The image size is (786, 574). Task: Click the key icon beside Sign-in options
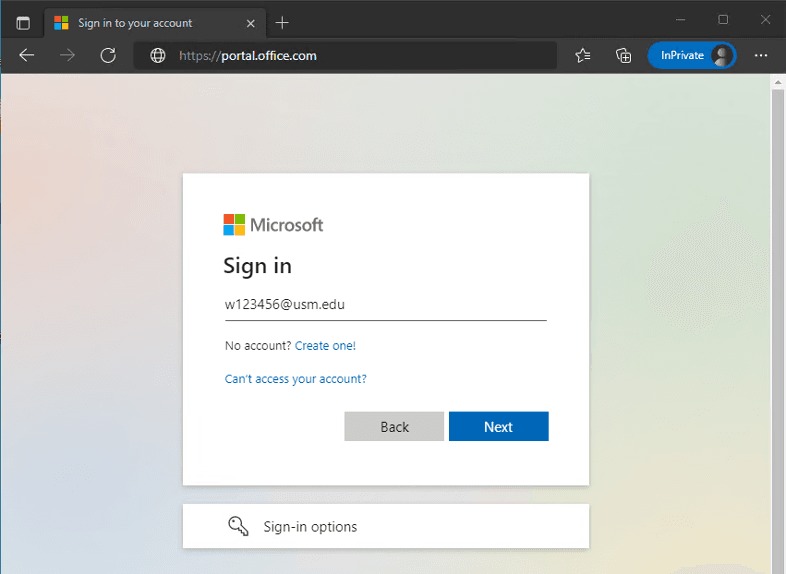238,526
